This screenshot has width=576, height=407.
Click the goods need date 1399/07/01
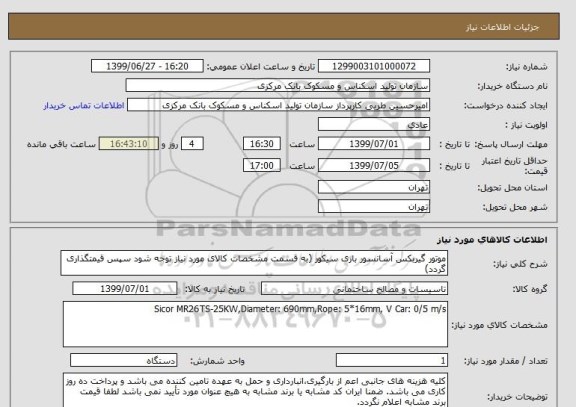[x=125, y=289]
